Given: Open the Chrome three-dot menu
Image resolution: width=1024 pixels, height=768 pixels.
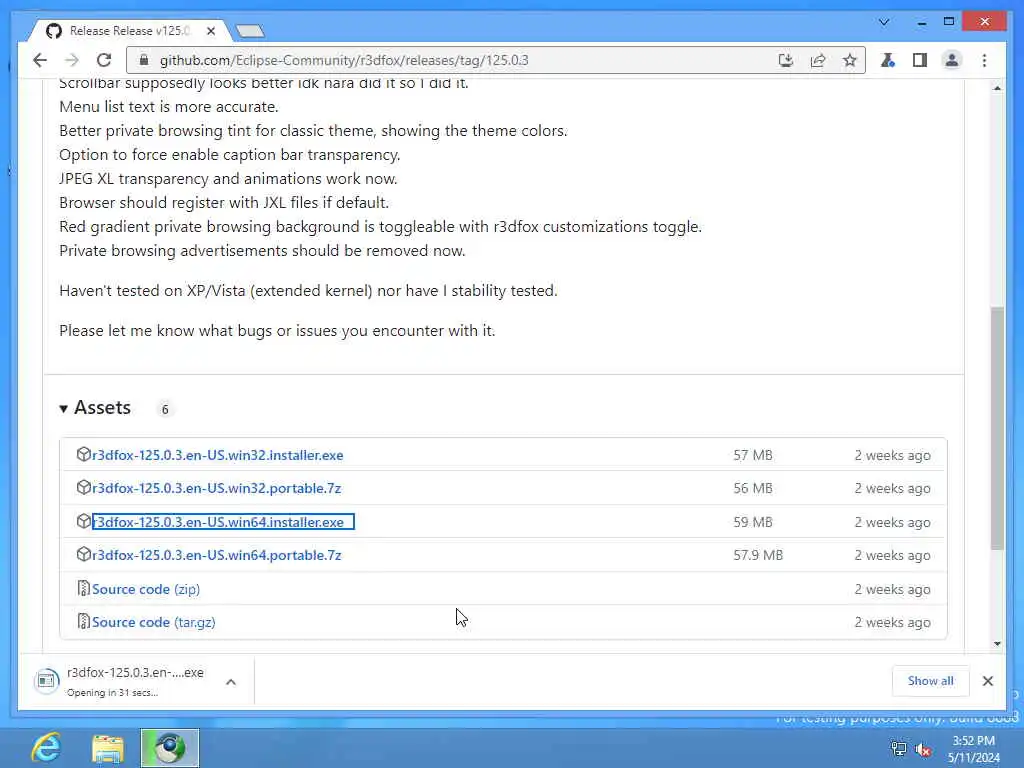Looking at the screenshot, I should click(984, 60).
